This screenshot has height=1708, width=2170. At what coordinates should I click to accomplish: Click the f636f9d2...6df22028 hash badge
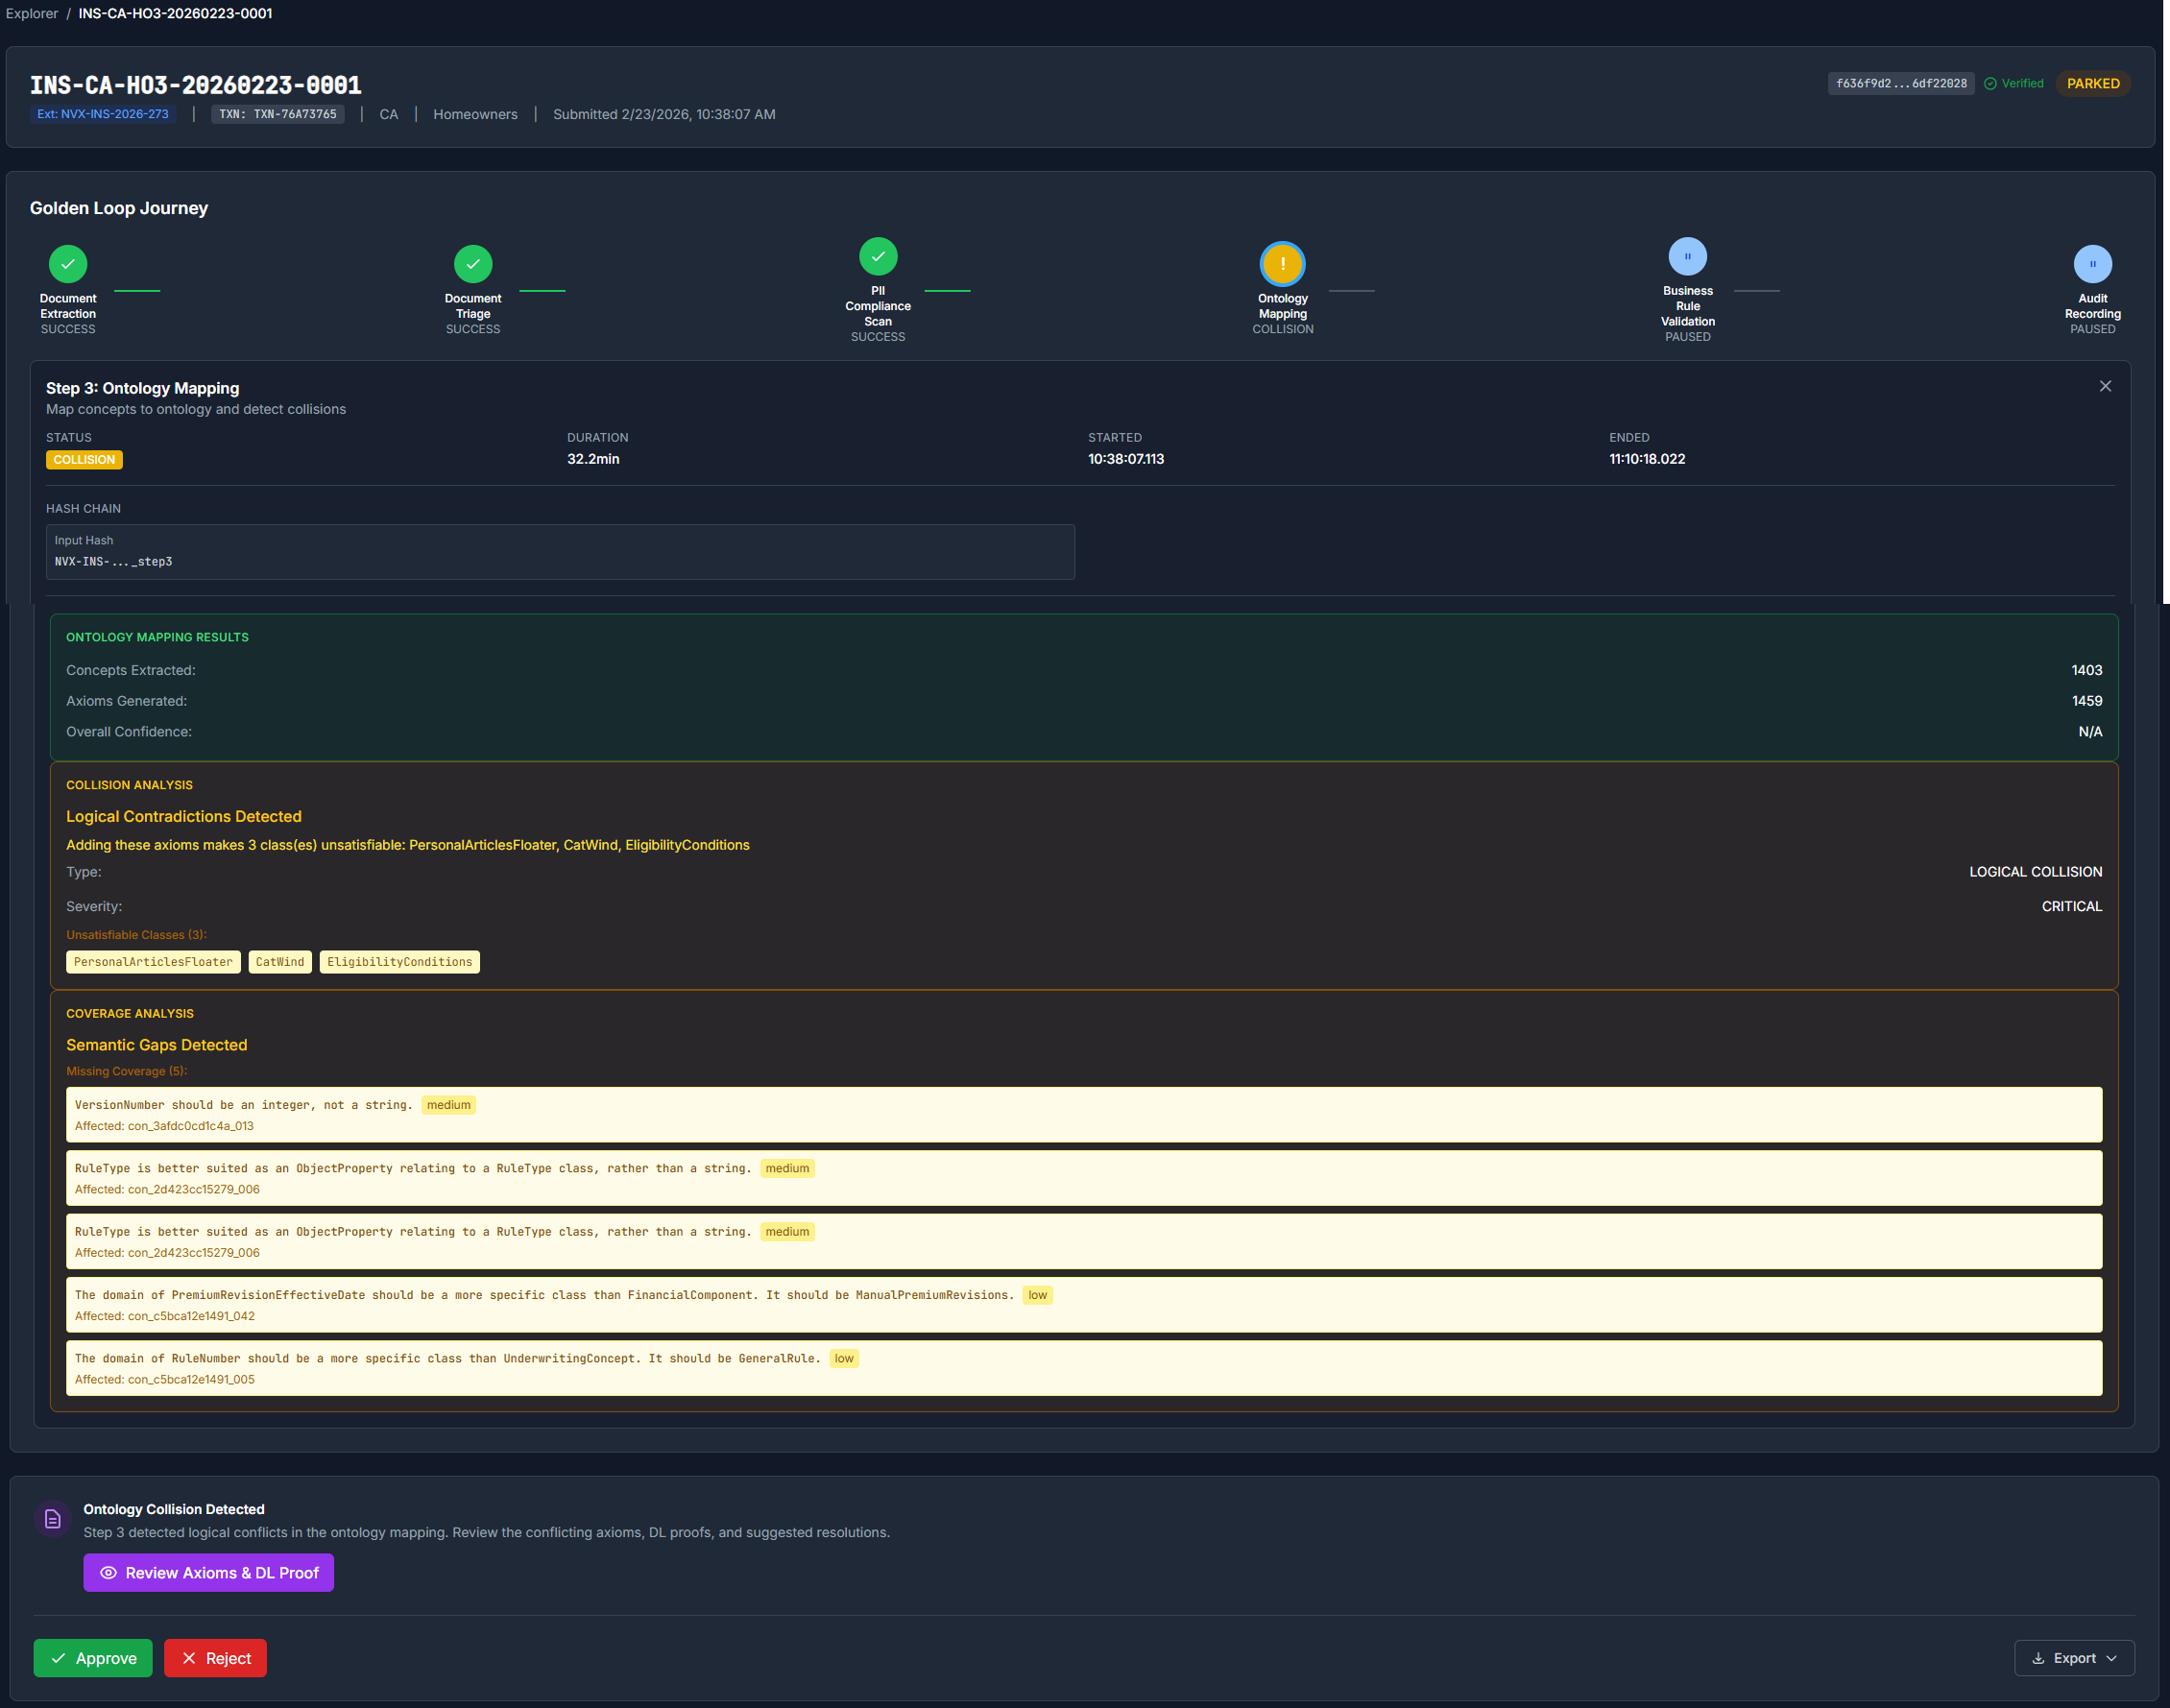(1899, 83)
